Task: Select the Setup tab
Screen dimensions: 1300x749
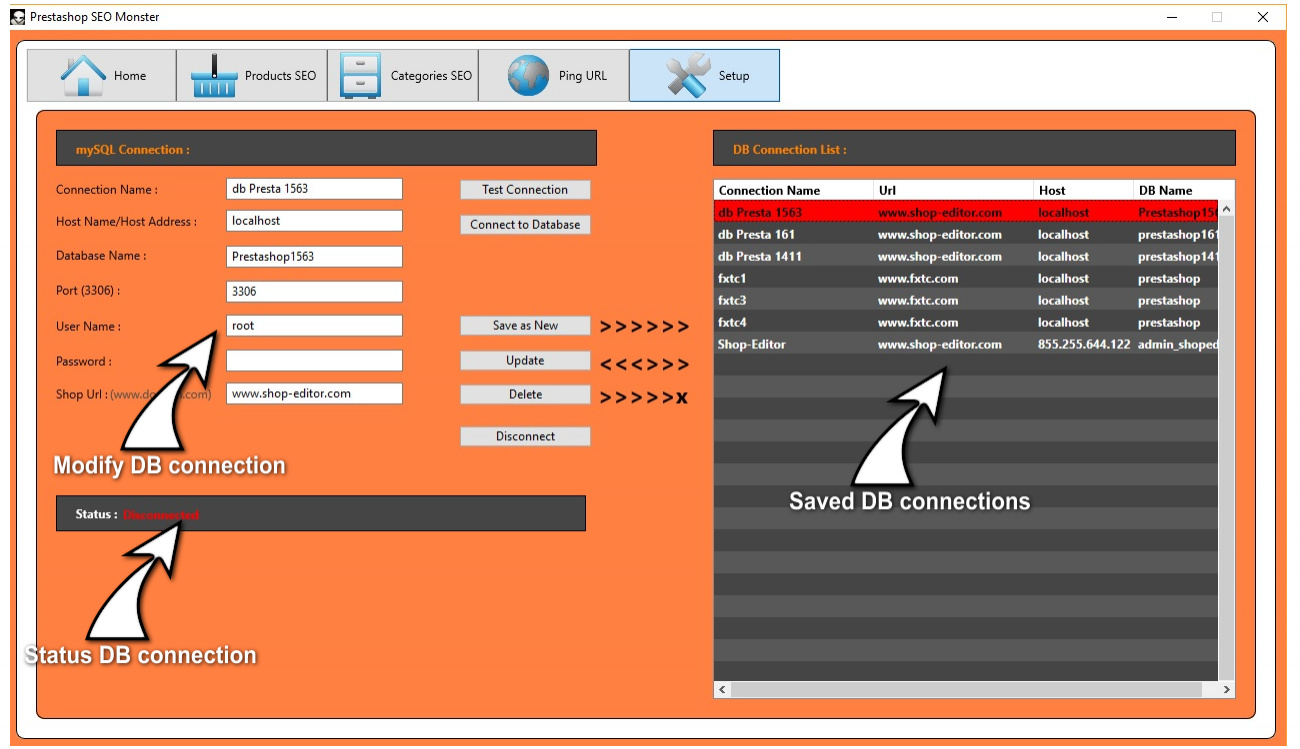Action: (x=704, y=76)
